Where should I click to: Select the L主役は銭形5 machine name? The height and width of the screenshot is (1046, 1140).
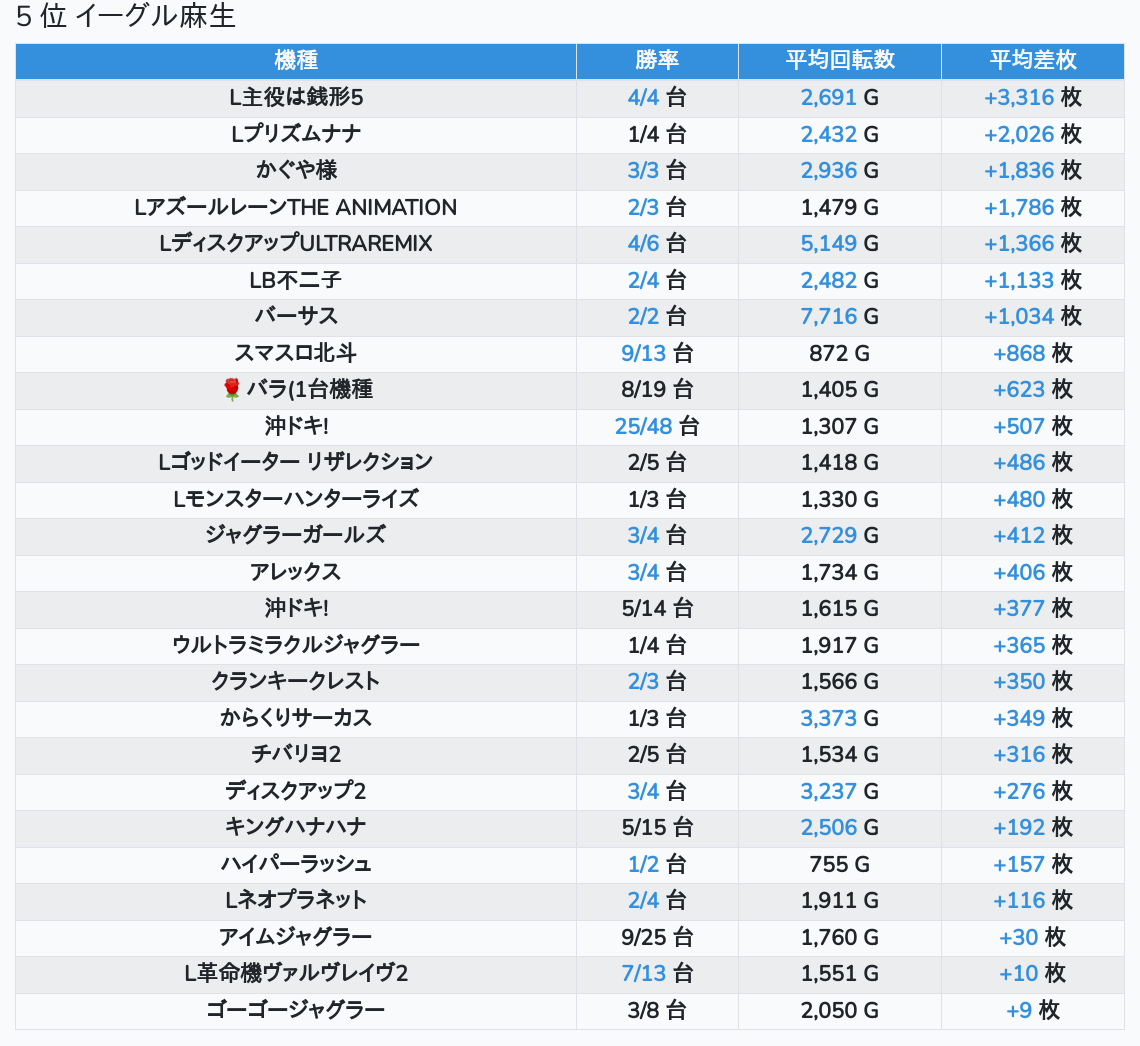(296, 98)
